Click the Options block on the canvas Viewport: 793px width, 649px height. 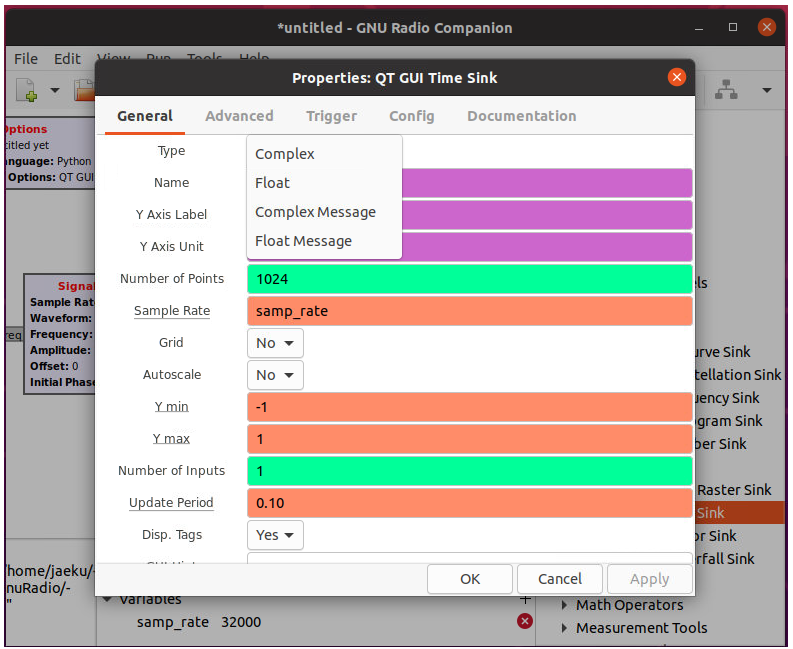(x=50, y=153)
